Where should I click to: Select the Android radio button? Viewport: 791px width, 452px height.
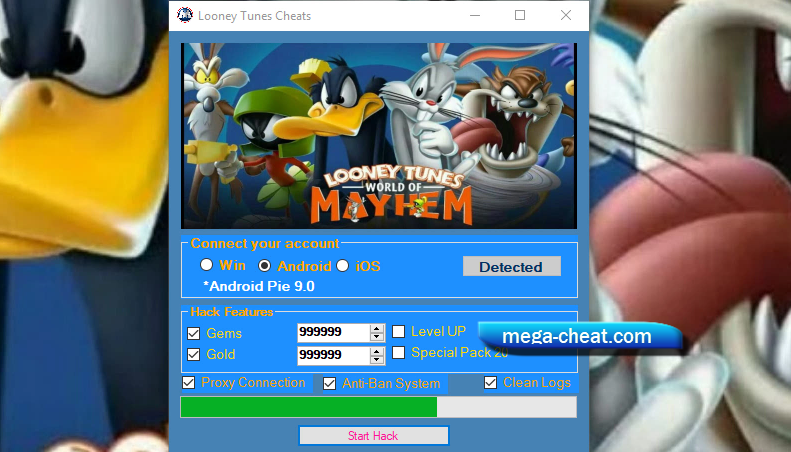[264, 265]
